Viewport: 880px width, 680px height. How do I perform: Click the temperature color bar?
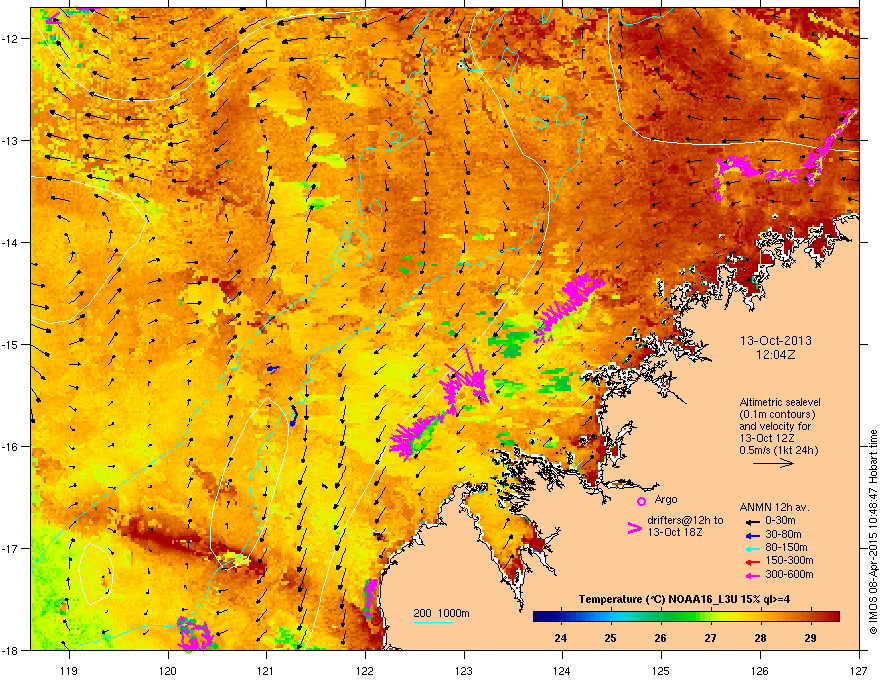coord(686,617)
